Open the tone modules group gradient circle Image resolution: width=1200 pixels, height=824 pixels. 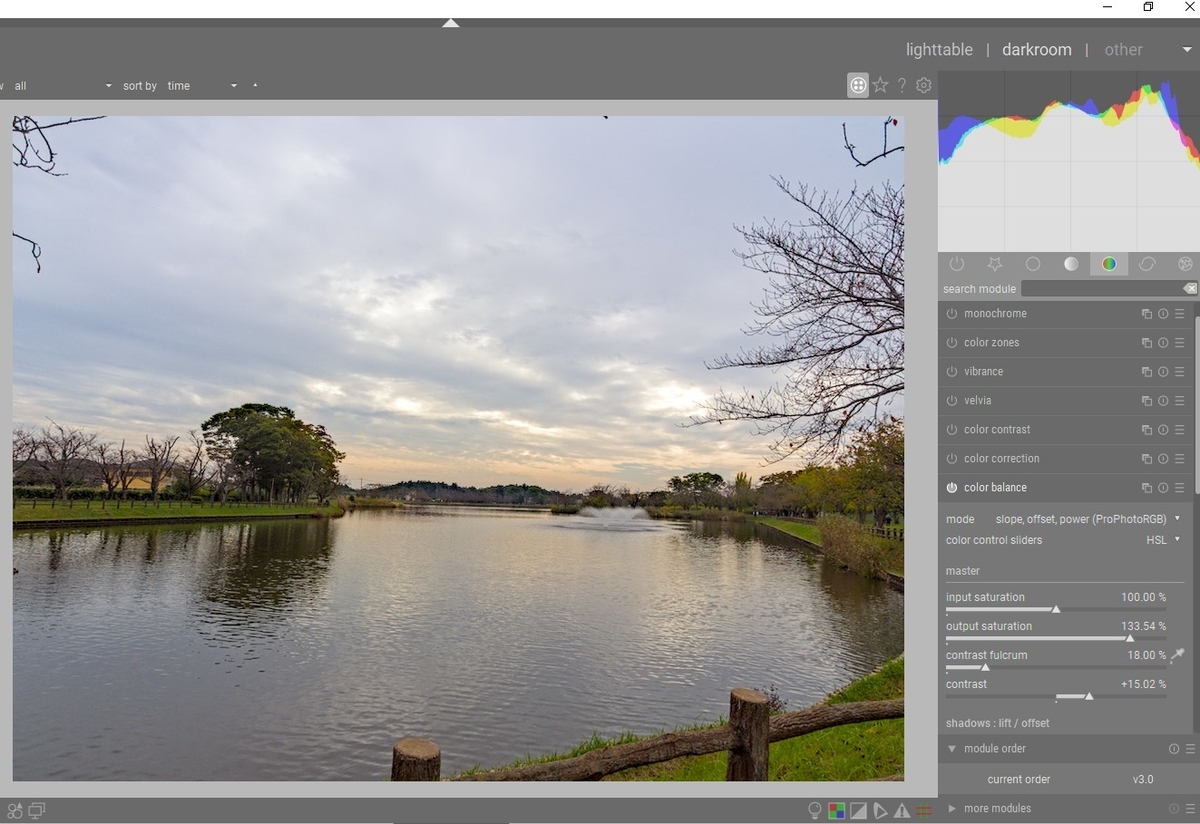point(1071,264)
